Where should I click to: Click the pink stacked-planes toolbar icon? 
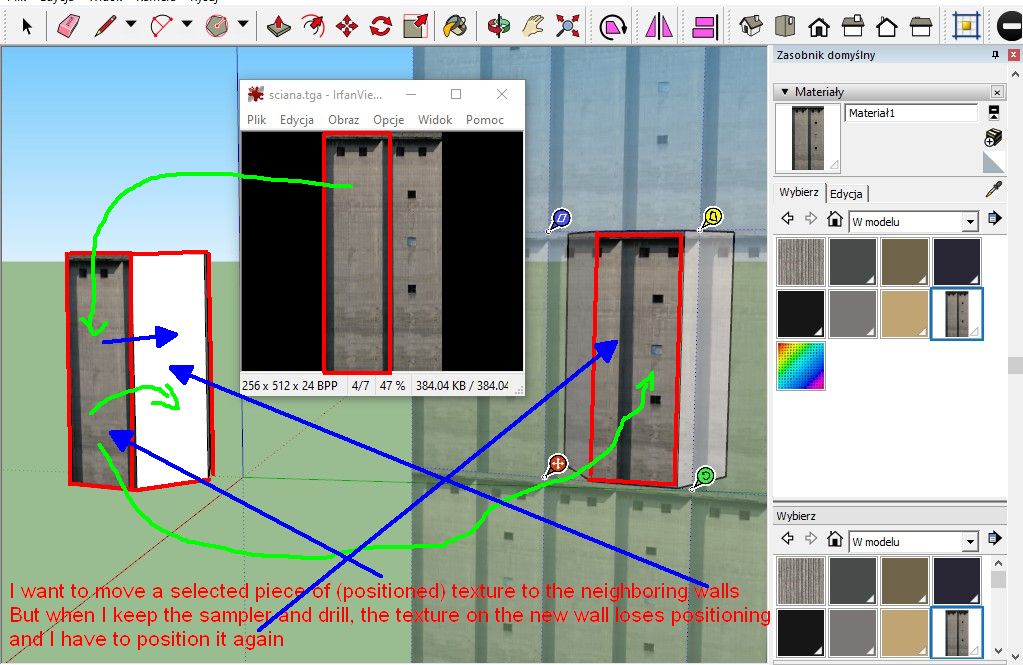[705, 26]
